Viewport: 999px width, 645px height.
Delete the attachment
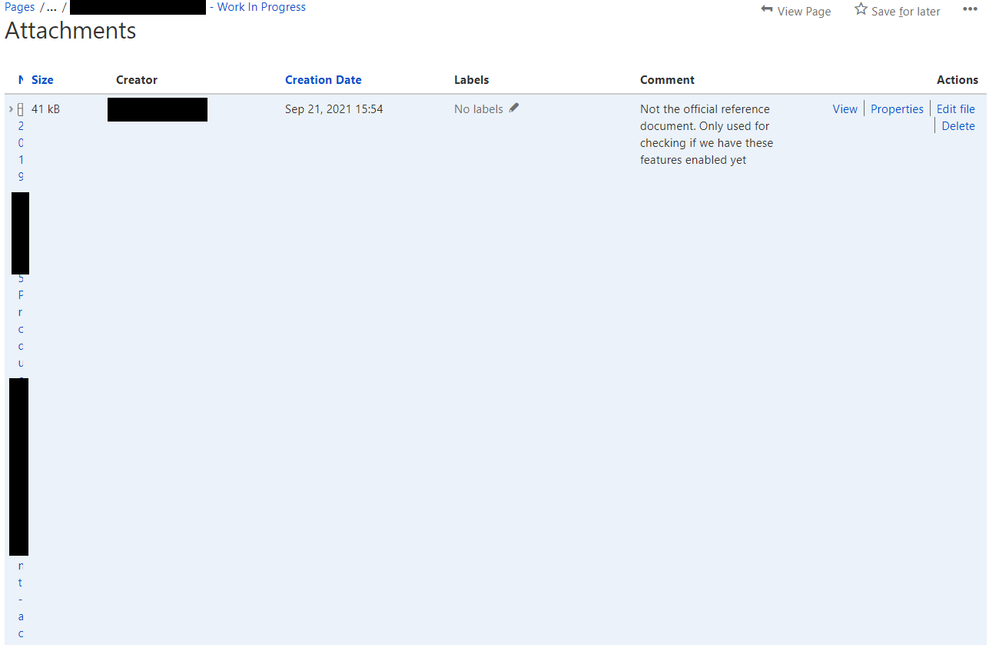(x=958, y=126)
